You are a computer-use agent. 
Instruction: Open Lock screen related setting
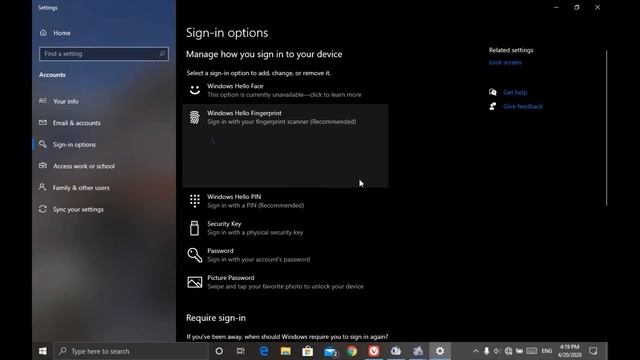(505, 62)
